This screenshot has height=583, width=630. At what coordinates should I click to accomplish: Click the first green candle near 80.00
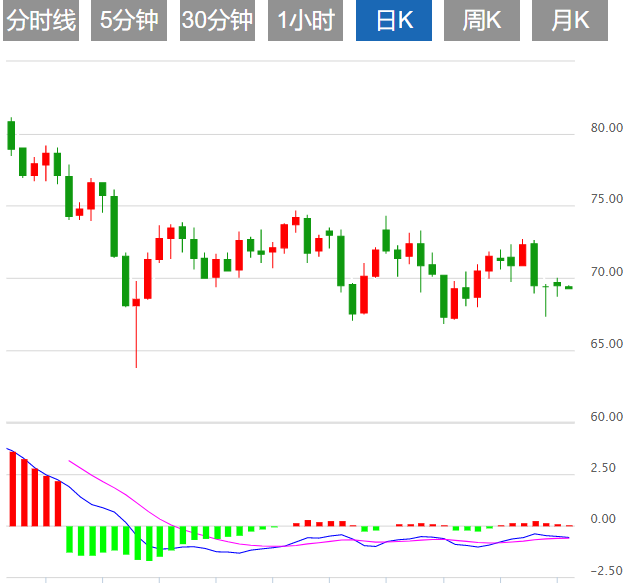[12, 135]
